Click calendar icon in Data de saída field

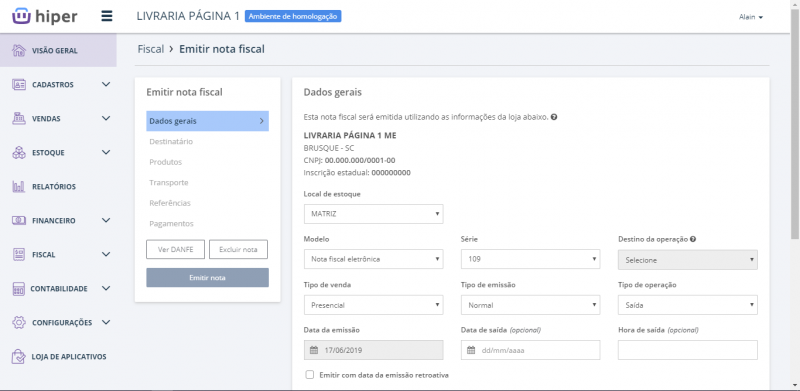[471, 350]
